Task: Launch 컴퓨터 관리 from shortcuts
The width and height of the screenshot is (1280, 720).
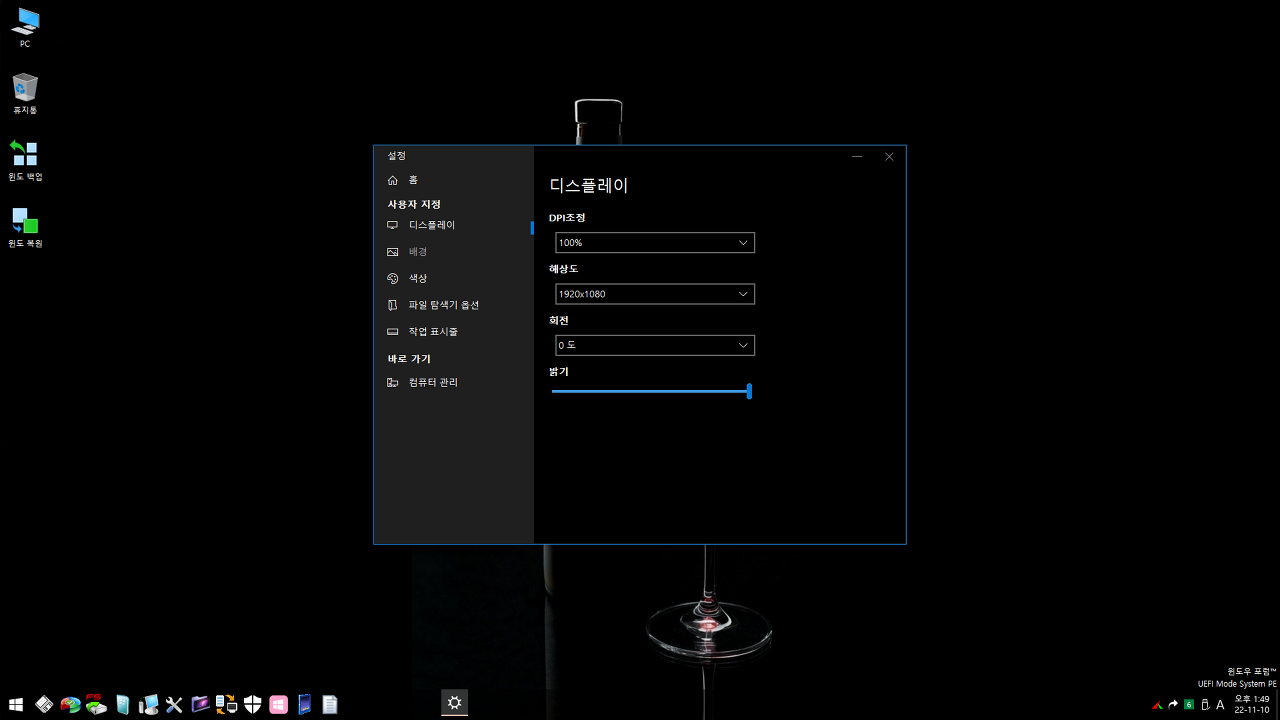Action: [433, 383]
